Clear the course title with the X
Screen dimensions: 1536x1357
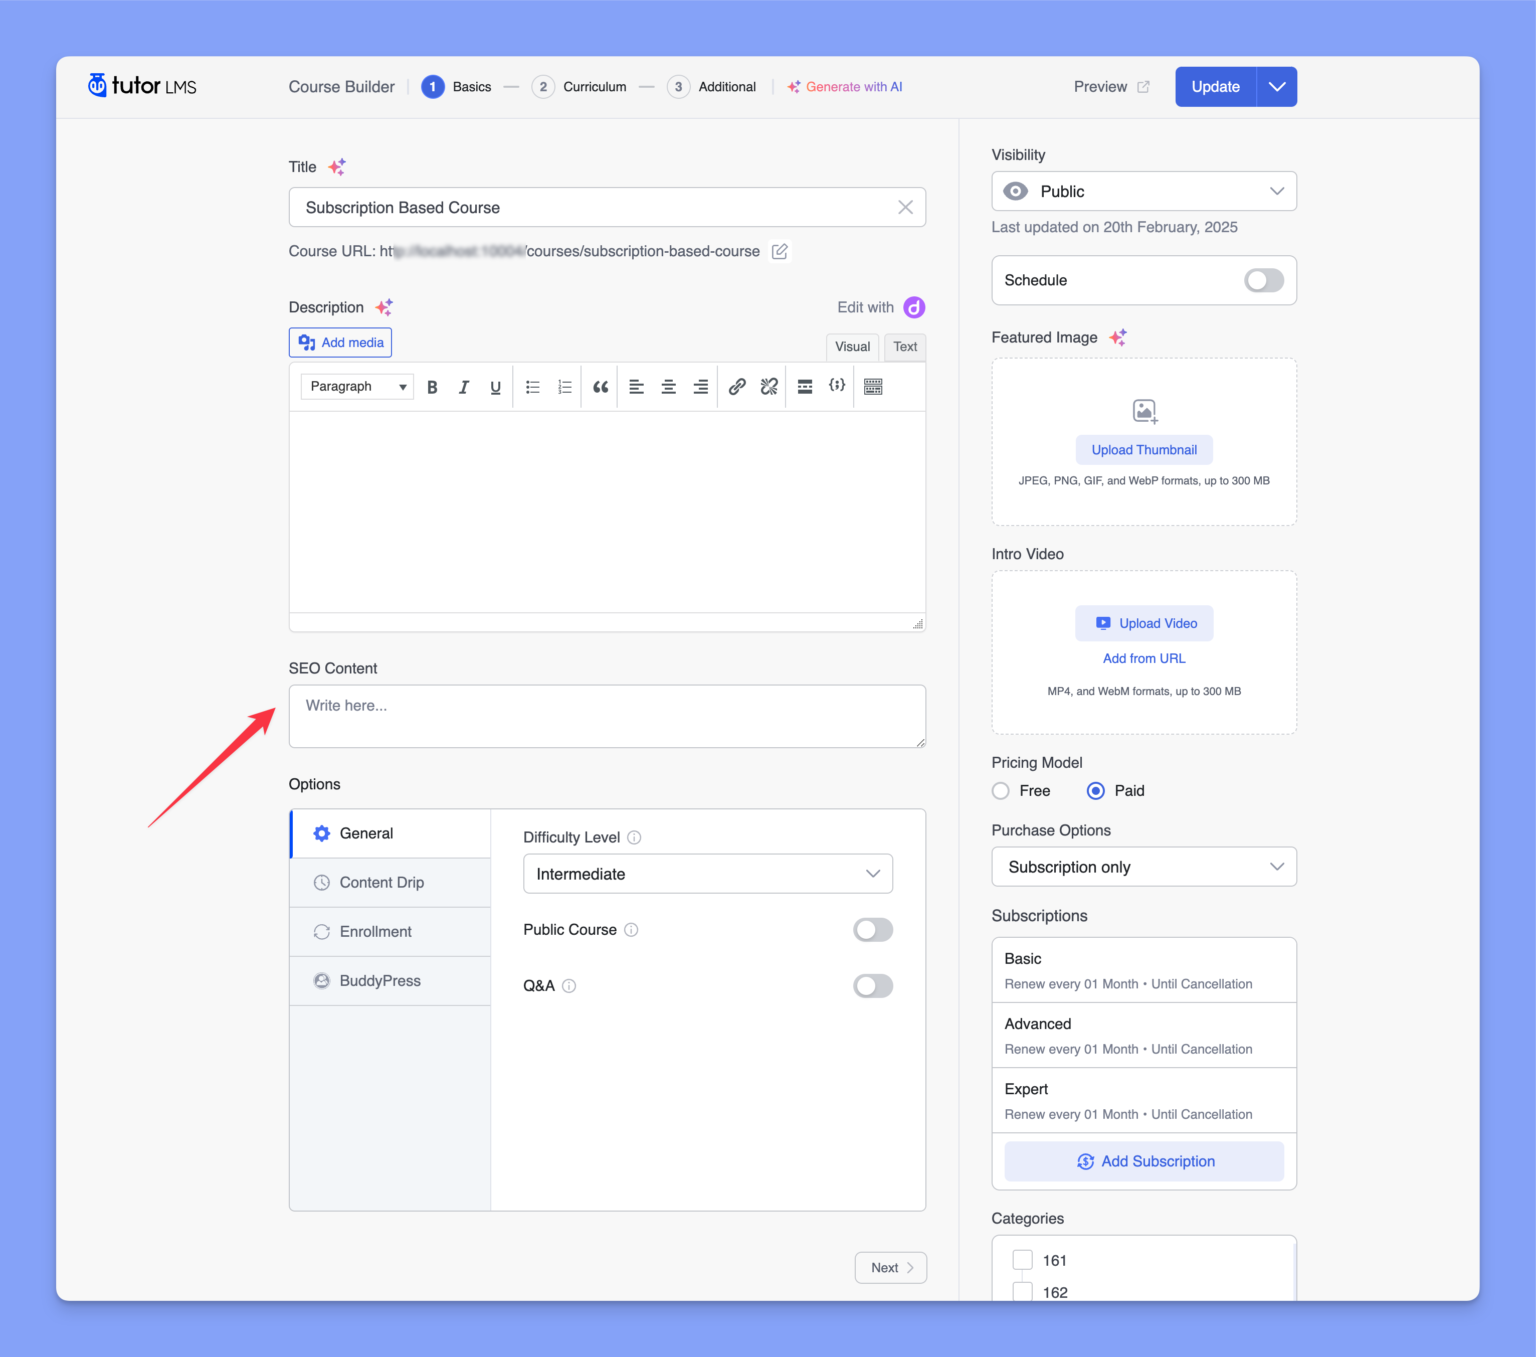point(905,207)
